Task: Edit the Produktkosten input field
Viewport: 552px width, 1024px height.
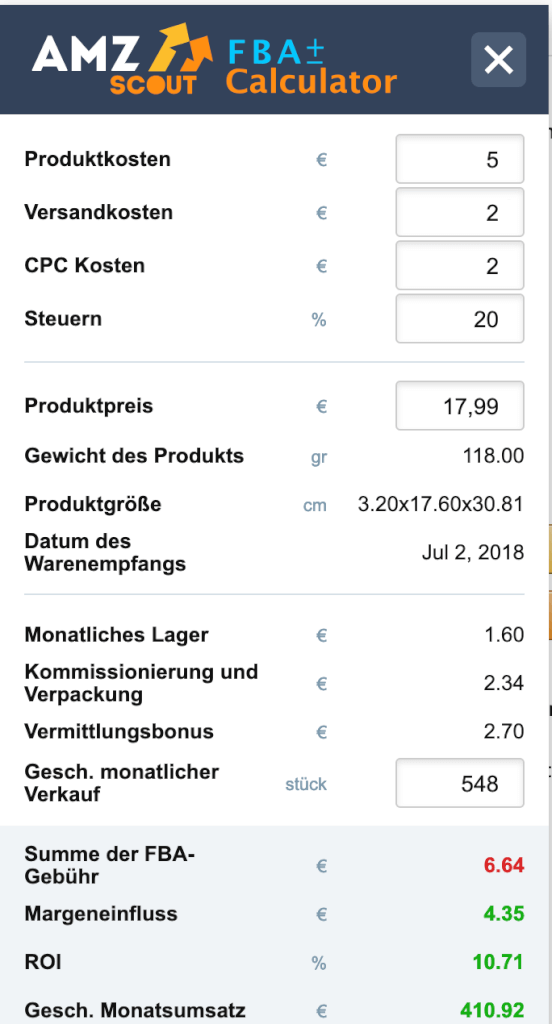Action: tap(460, 159)
